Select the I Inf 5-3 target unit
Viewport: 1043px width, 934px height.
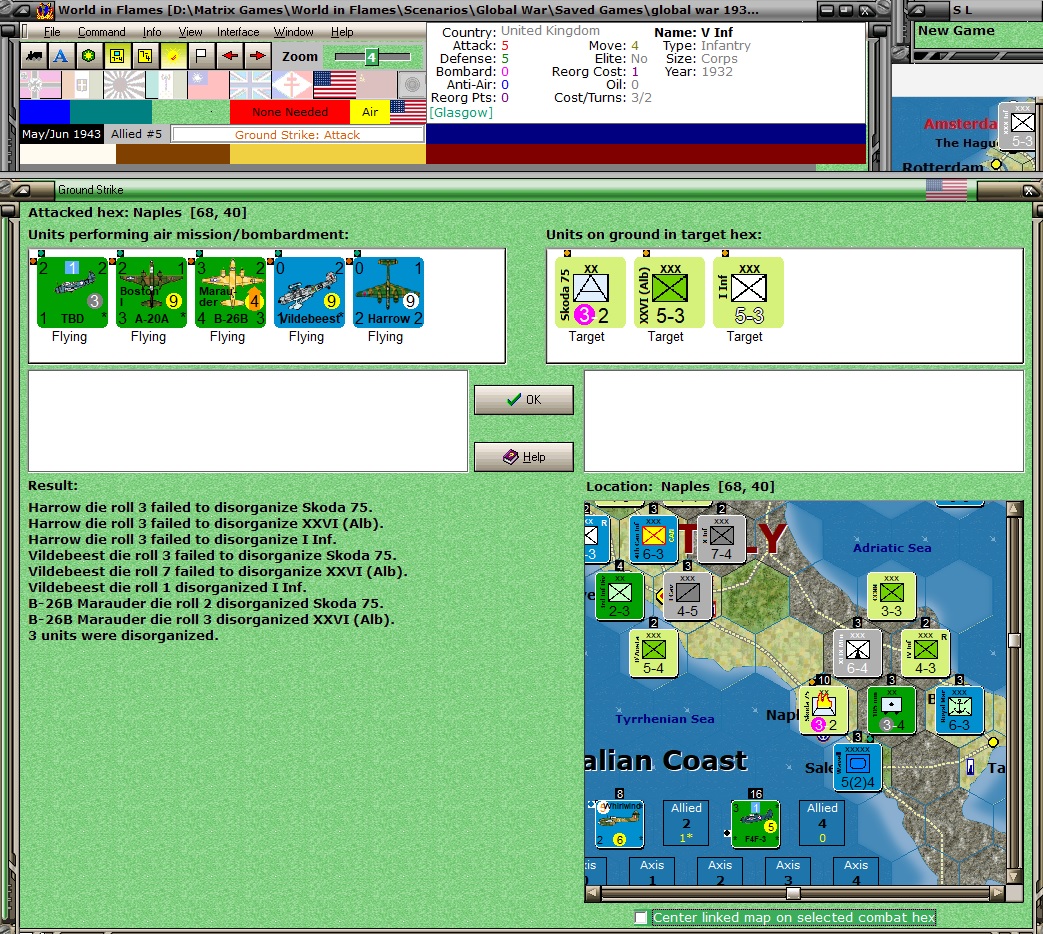point(748,293)
